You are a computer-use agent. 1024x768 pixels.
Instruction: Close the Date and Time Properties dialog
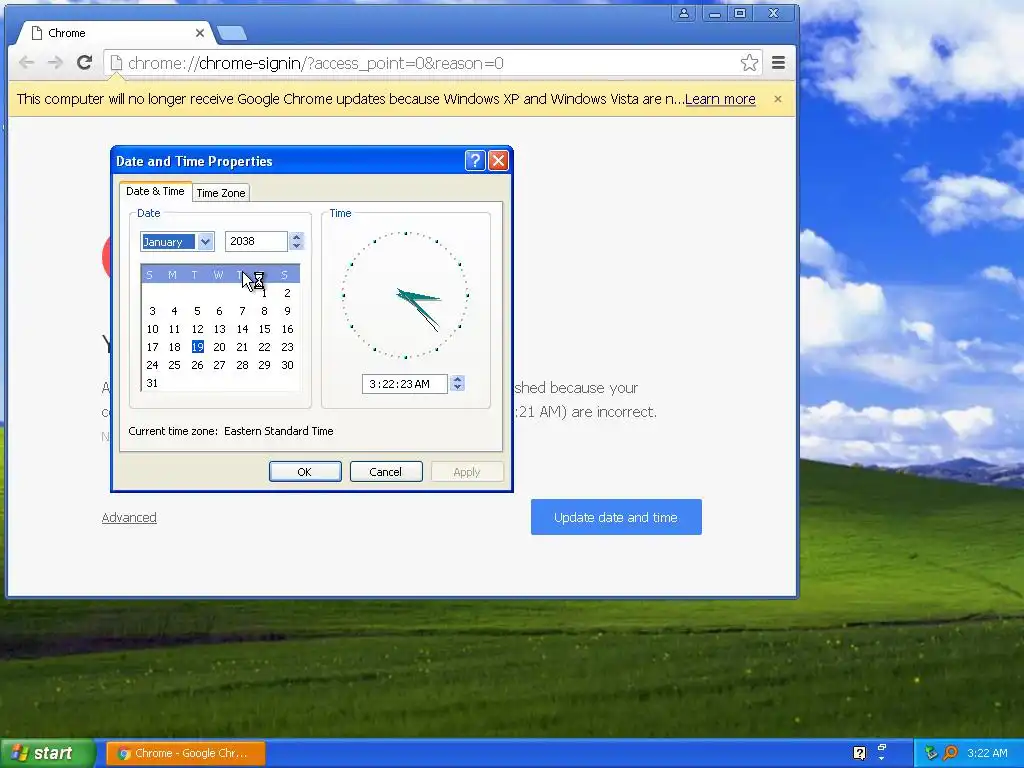pos(498,161)
